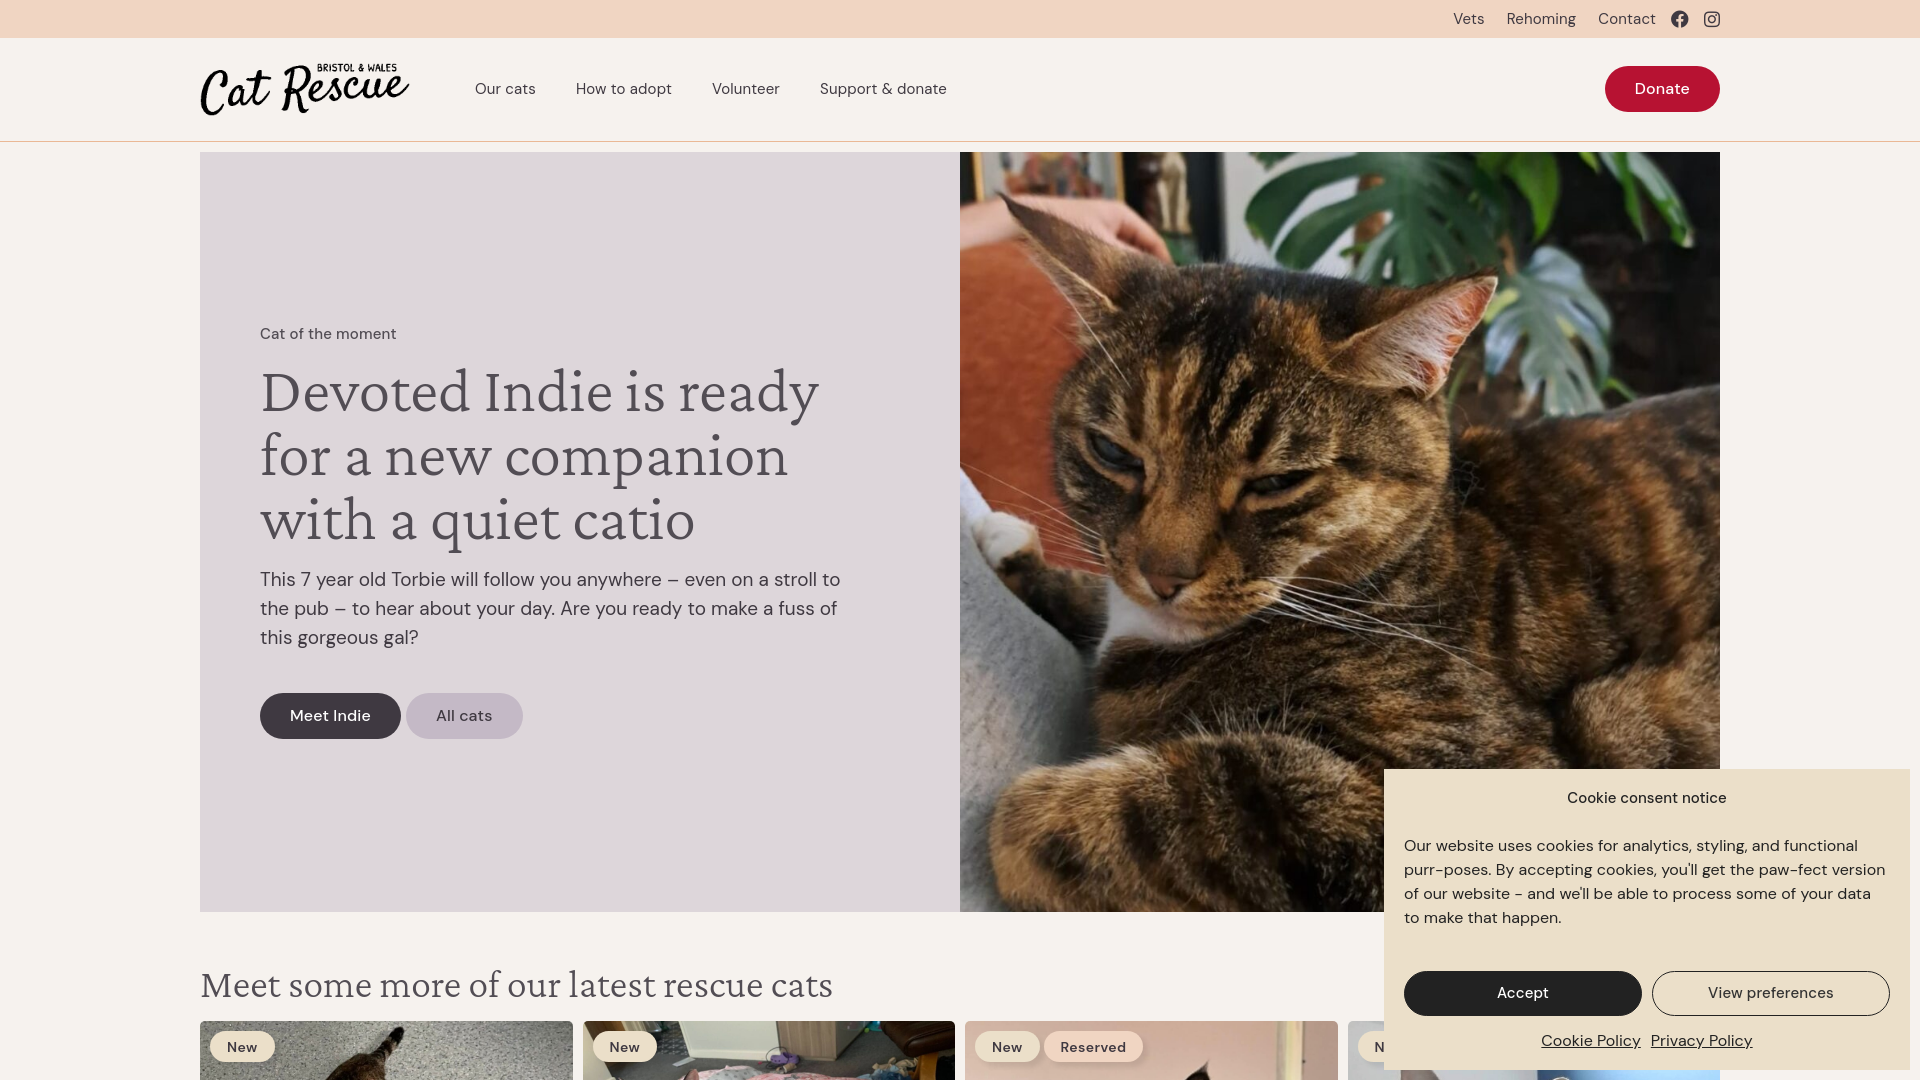Open the second cat card thumbnail
The height and width of the screenshot is (1080, 1920).
pyautogui.click(x=769, y=1050)
